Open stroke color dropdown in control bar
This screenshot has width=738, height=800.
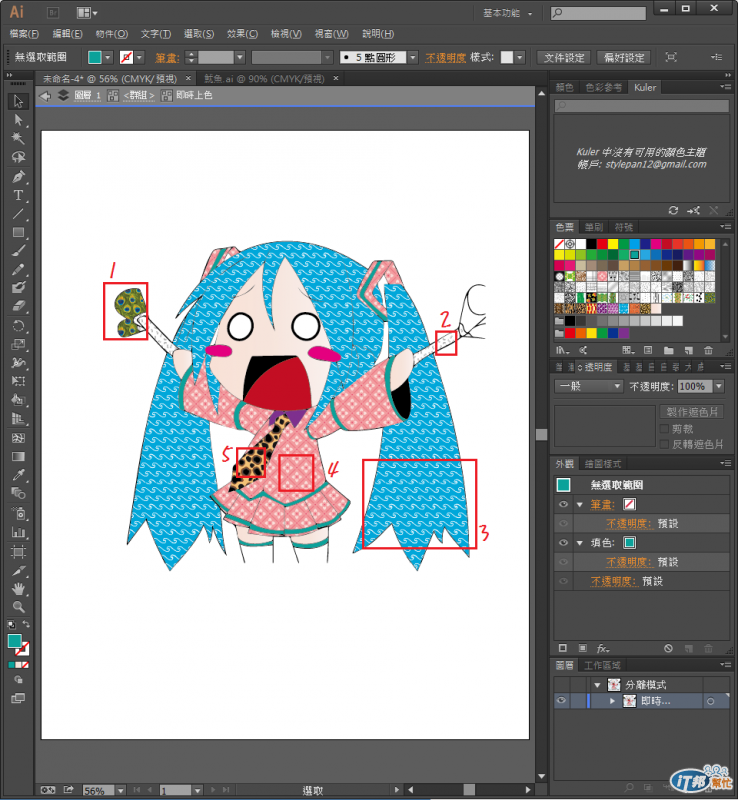[139, 58]
